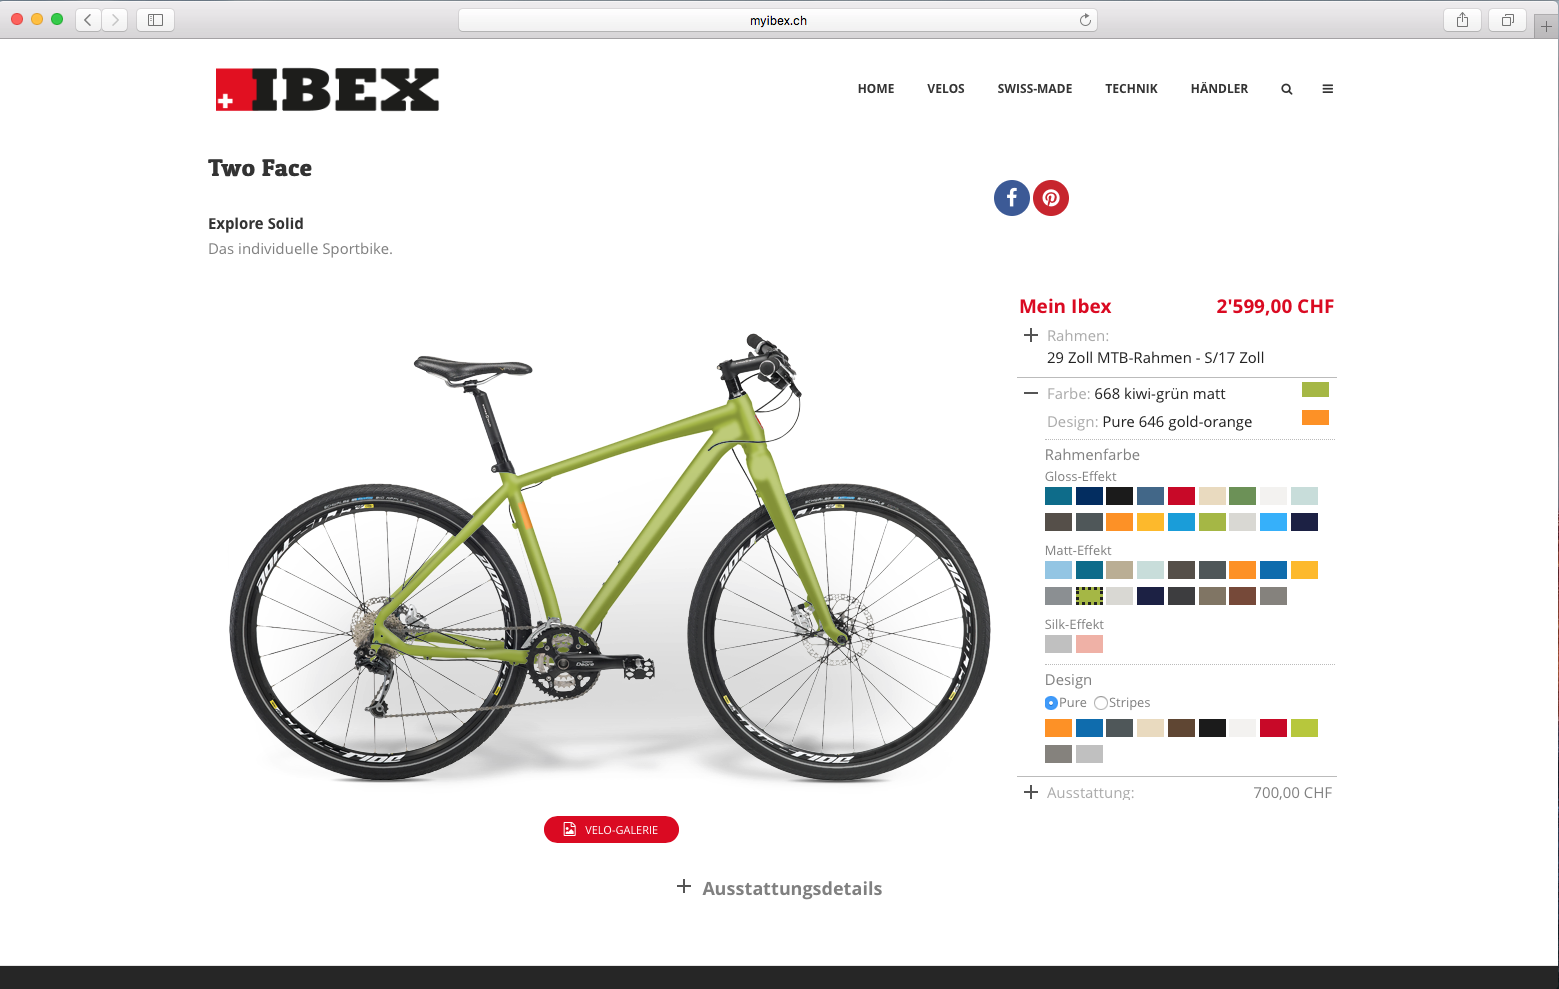Share on Facebook via round icon
Viewport: 1559px width, 989px height.
(1011, 198)
